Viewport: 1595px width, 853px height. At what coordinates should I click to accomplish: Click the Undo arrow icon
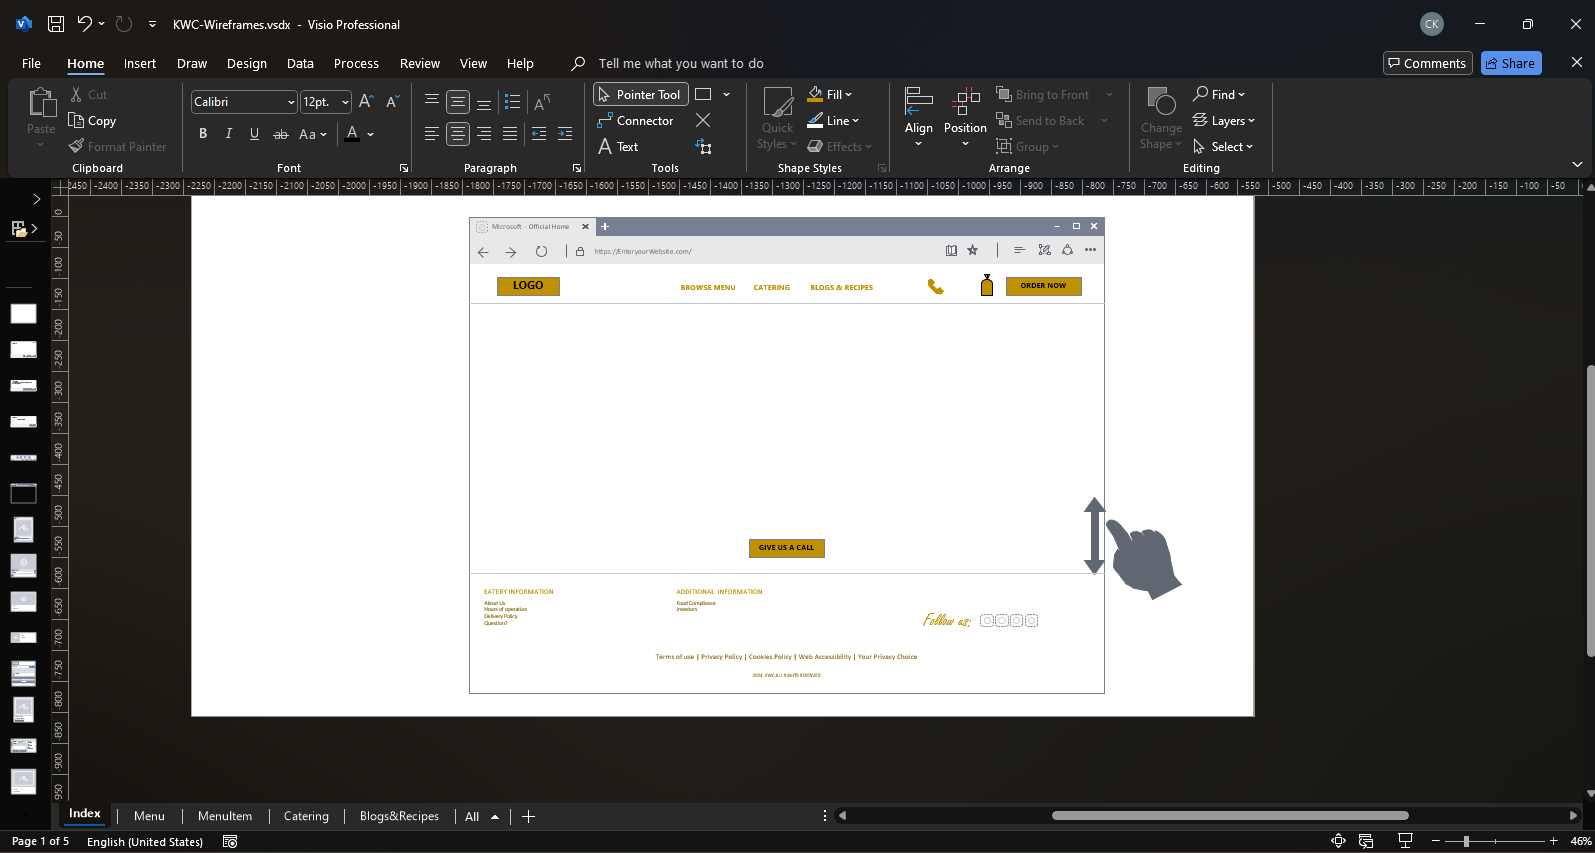(85, 24)
